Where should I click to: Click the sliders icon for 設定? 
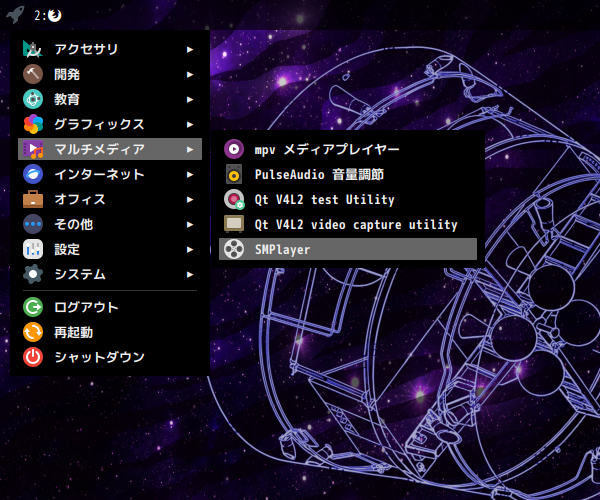click(33, 249)
